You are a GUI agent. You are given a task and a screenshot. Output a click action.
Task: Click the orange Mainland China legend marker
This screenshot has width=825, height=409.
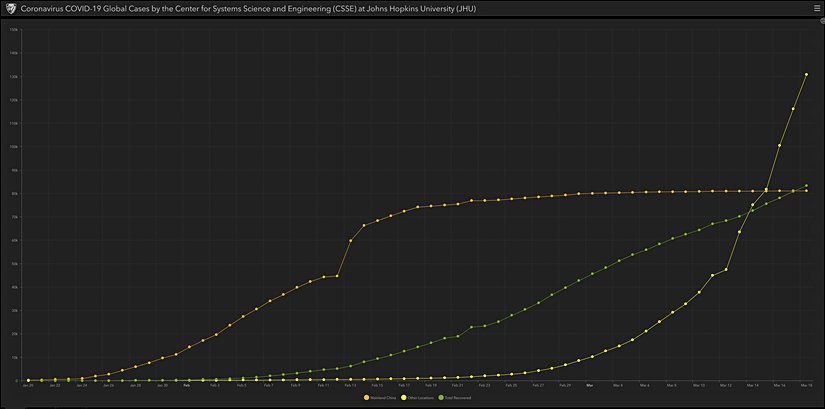click(366, 397)
